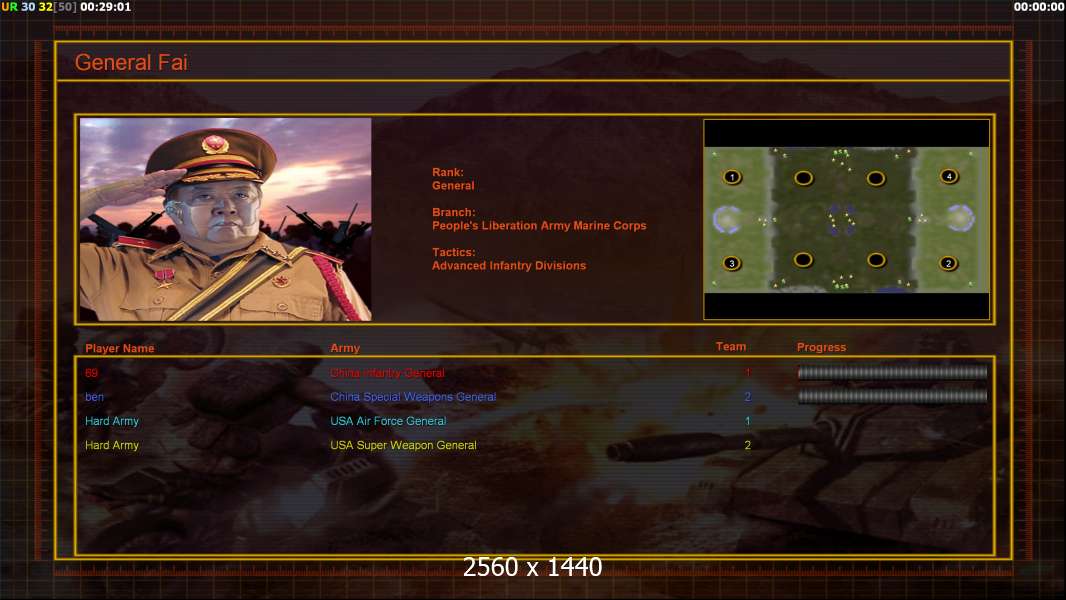This screenshot has width=1066, height=600.
Task: Click China Infantry General army entry
Action: click(x=388, y=373)
